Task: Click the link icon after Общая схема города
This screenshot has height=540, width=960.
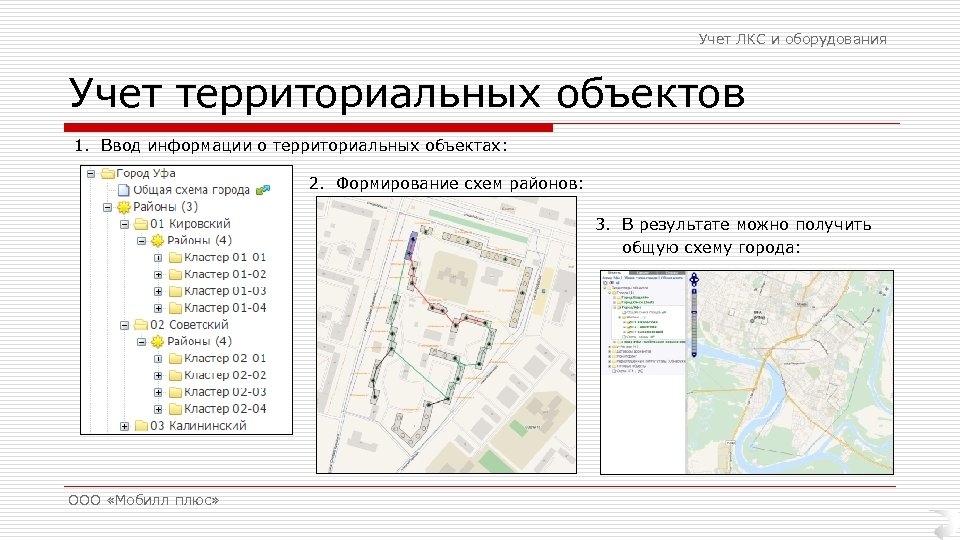Action: pyautogui.click(x=263, y=190)
